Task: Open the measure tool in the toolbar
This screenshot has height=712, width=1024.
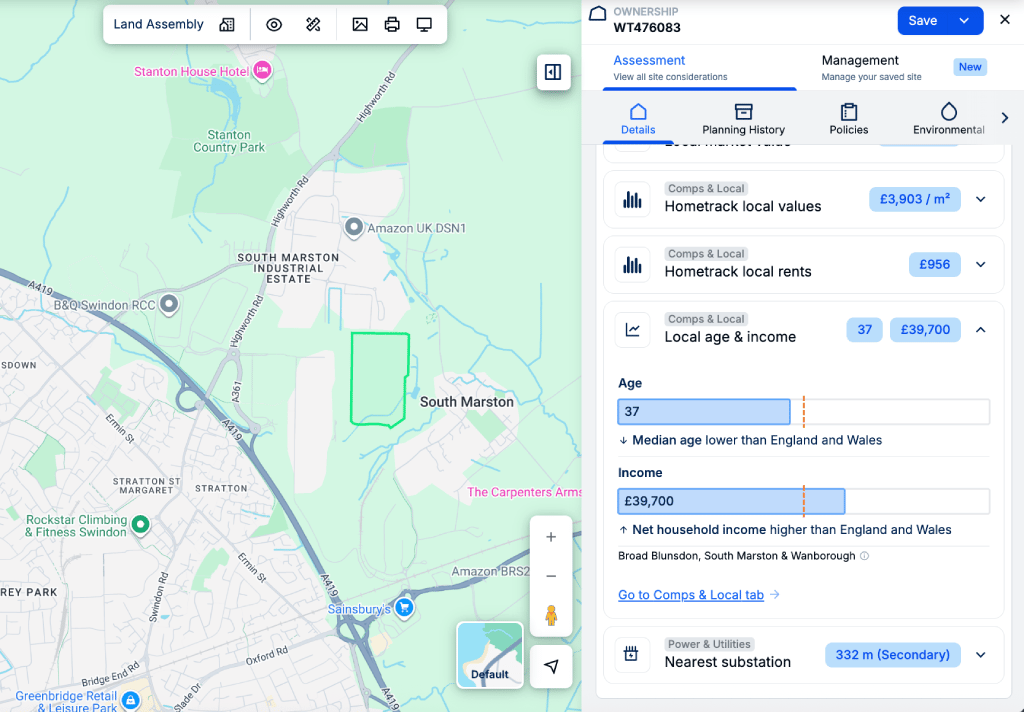Action: point(314,23)
